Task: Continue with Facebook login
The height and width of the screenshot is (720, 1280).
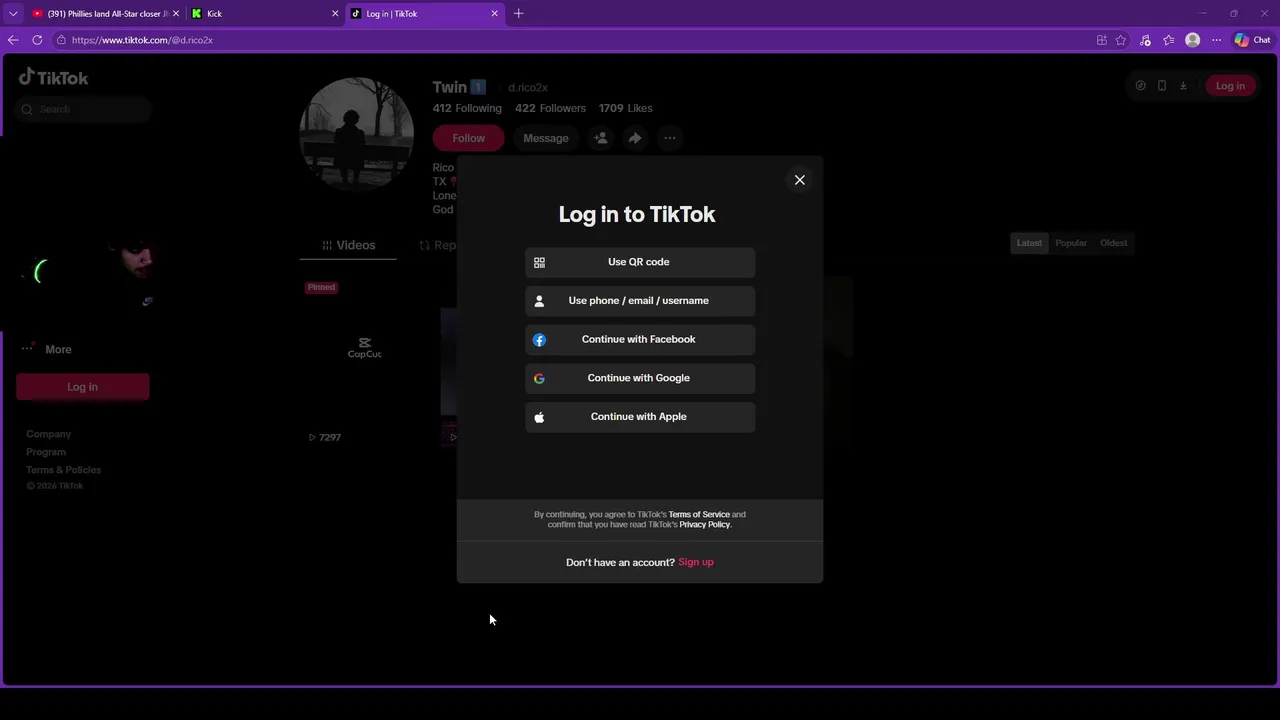Action: 640,339
